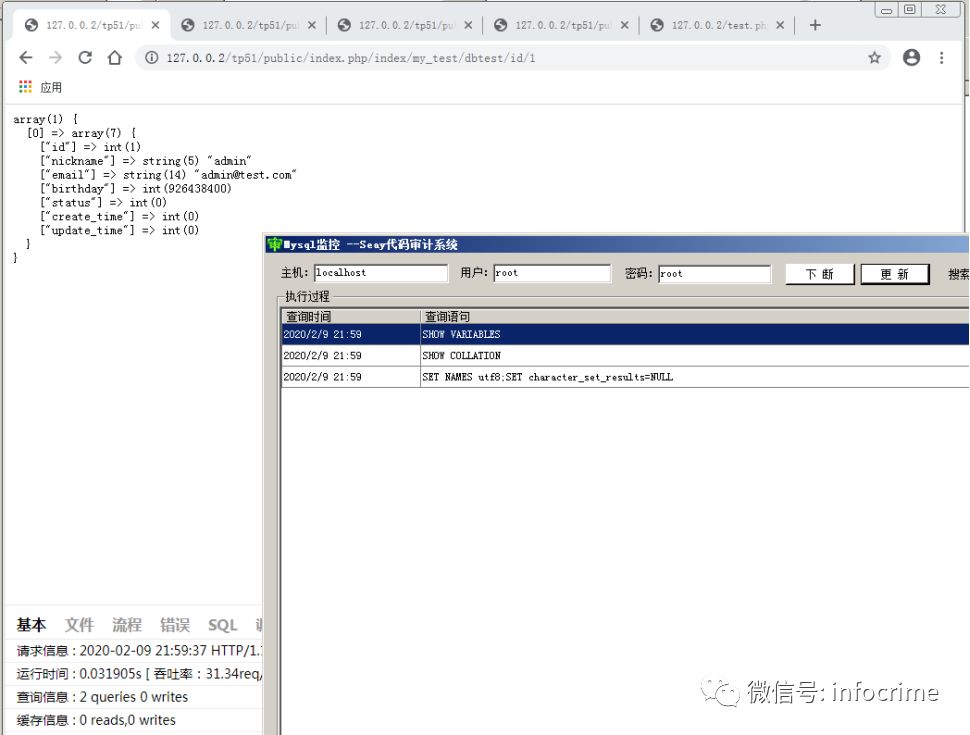Click the browser forward arrow

tap(55, 58)
